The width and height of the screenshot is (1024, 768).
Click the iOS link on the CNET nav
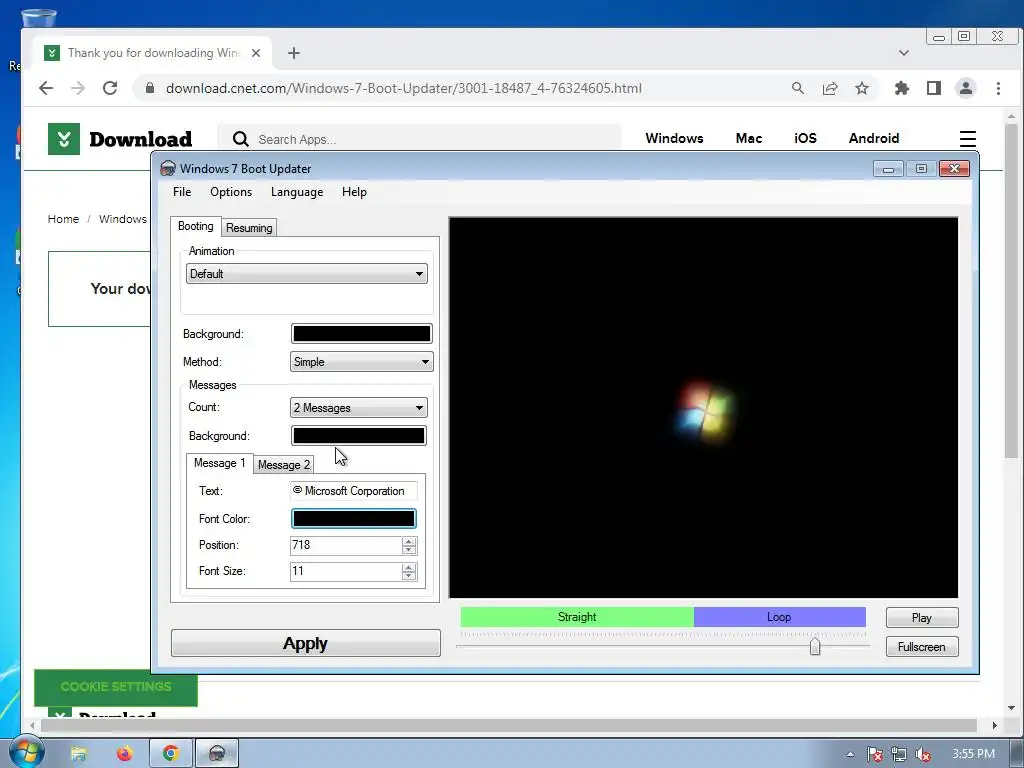805,138
